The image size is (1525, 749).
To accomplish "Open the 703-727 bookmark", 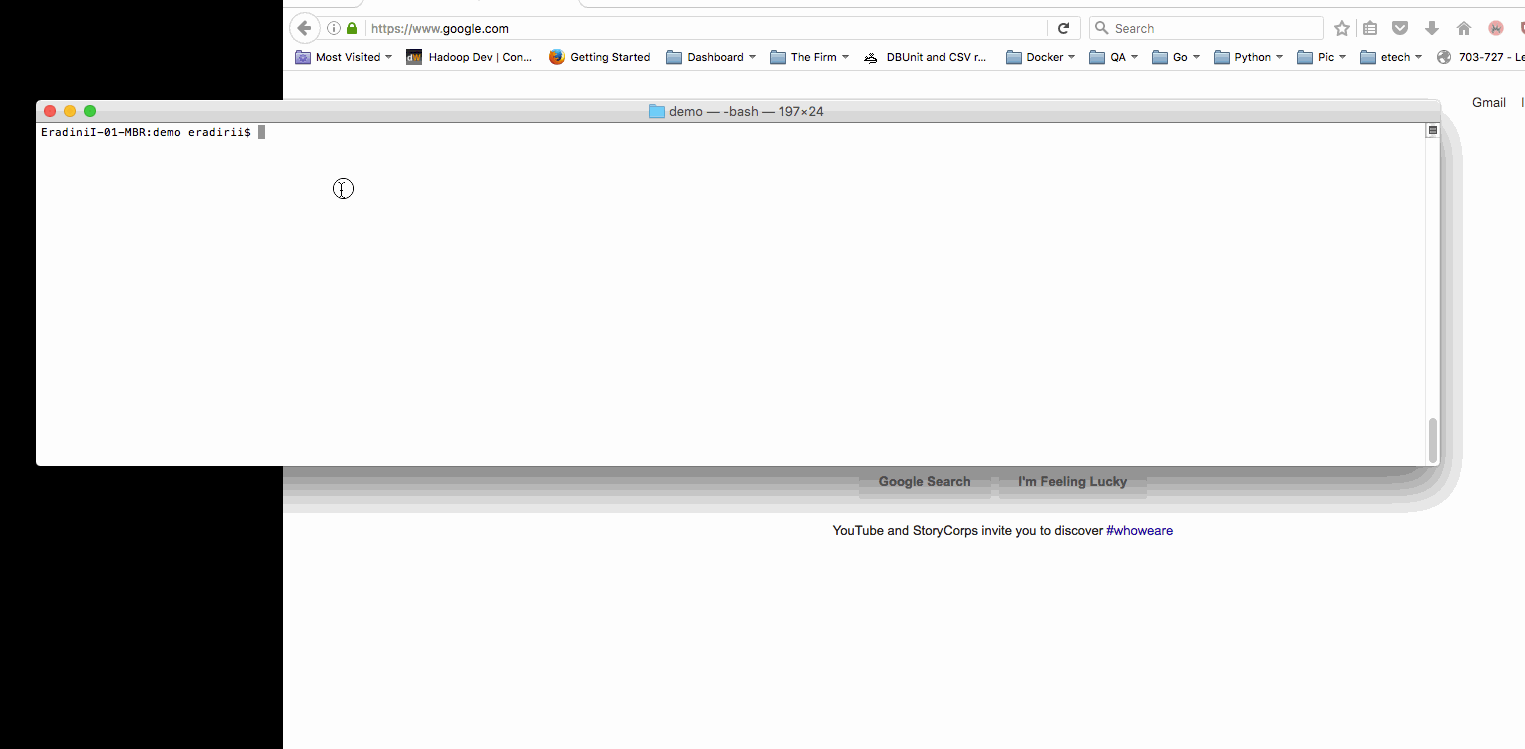I will coord(1480,57).
